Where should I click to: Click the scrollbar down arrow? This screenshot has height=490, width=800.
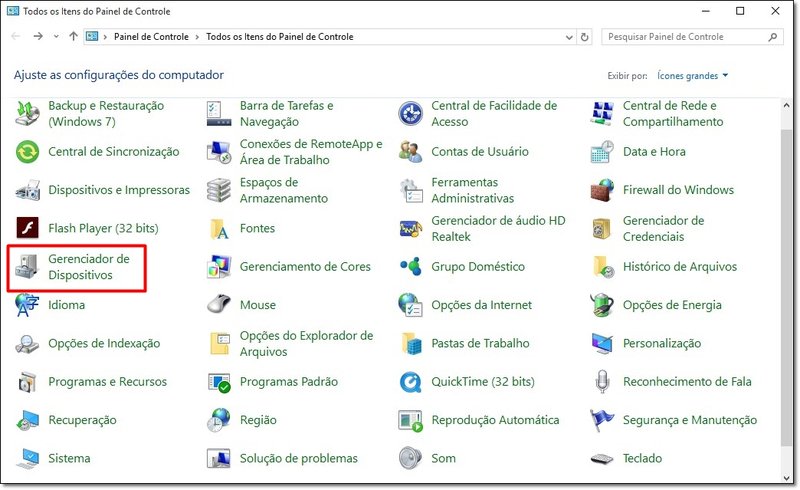coord(786,478)
